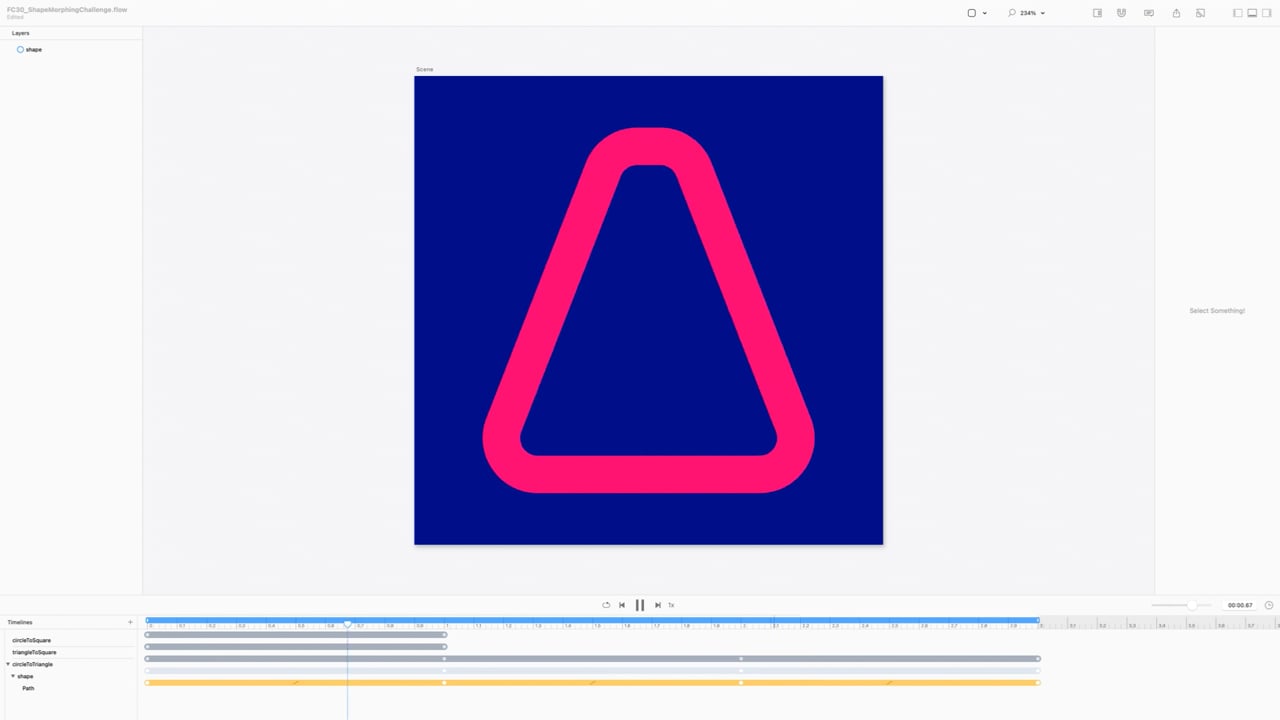Toggle loop playback icon
The height and width of the screenshot is (720, 1280).
tap(606, 605)
